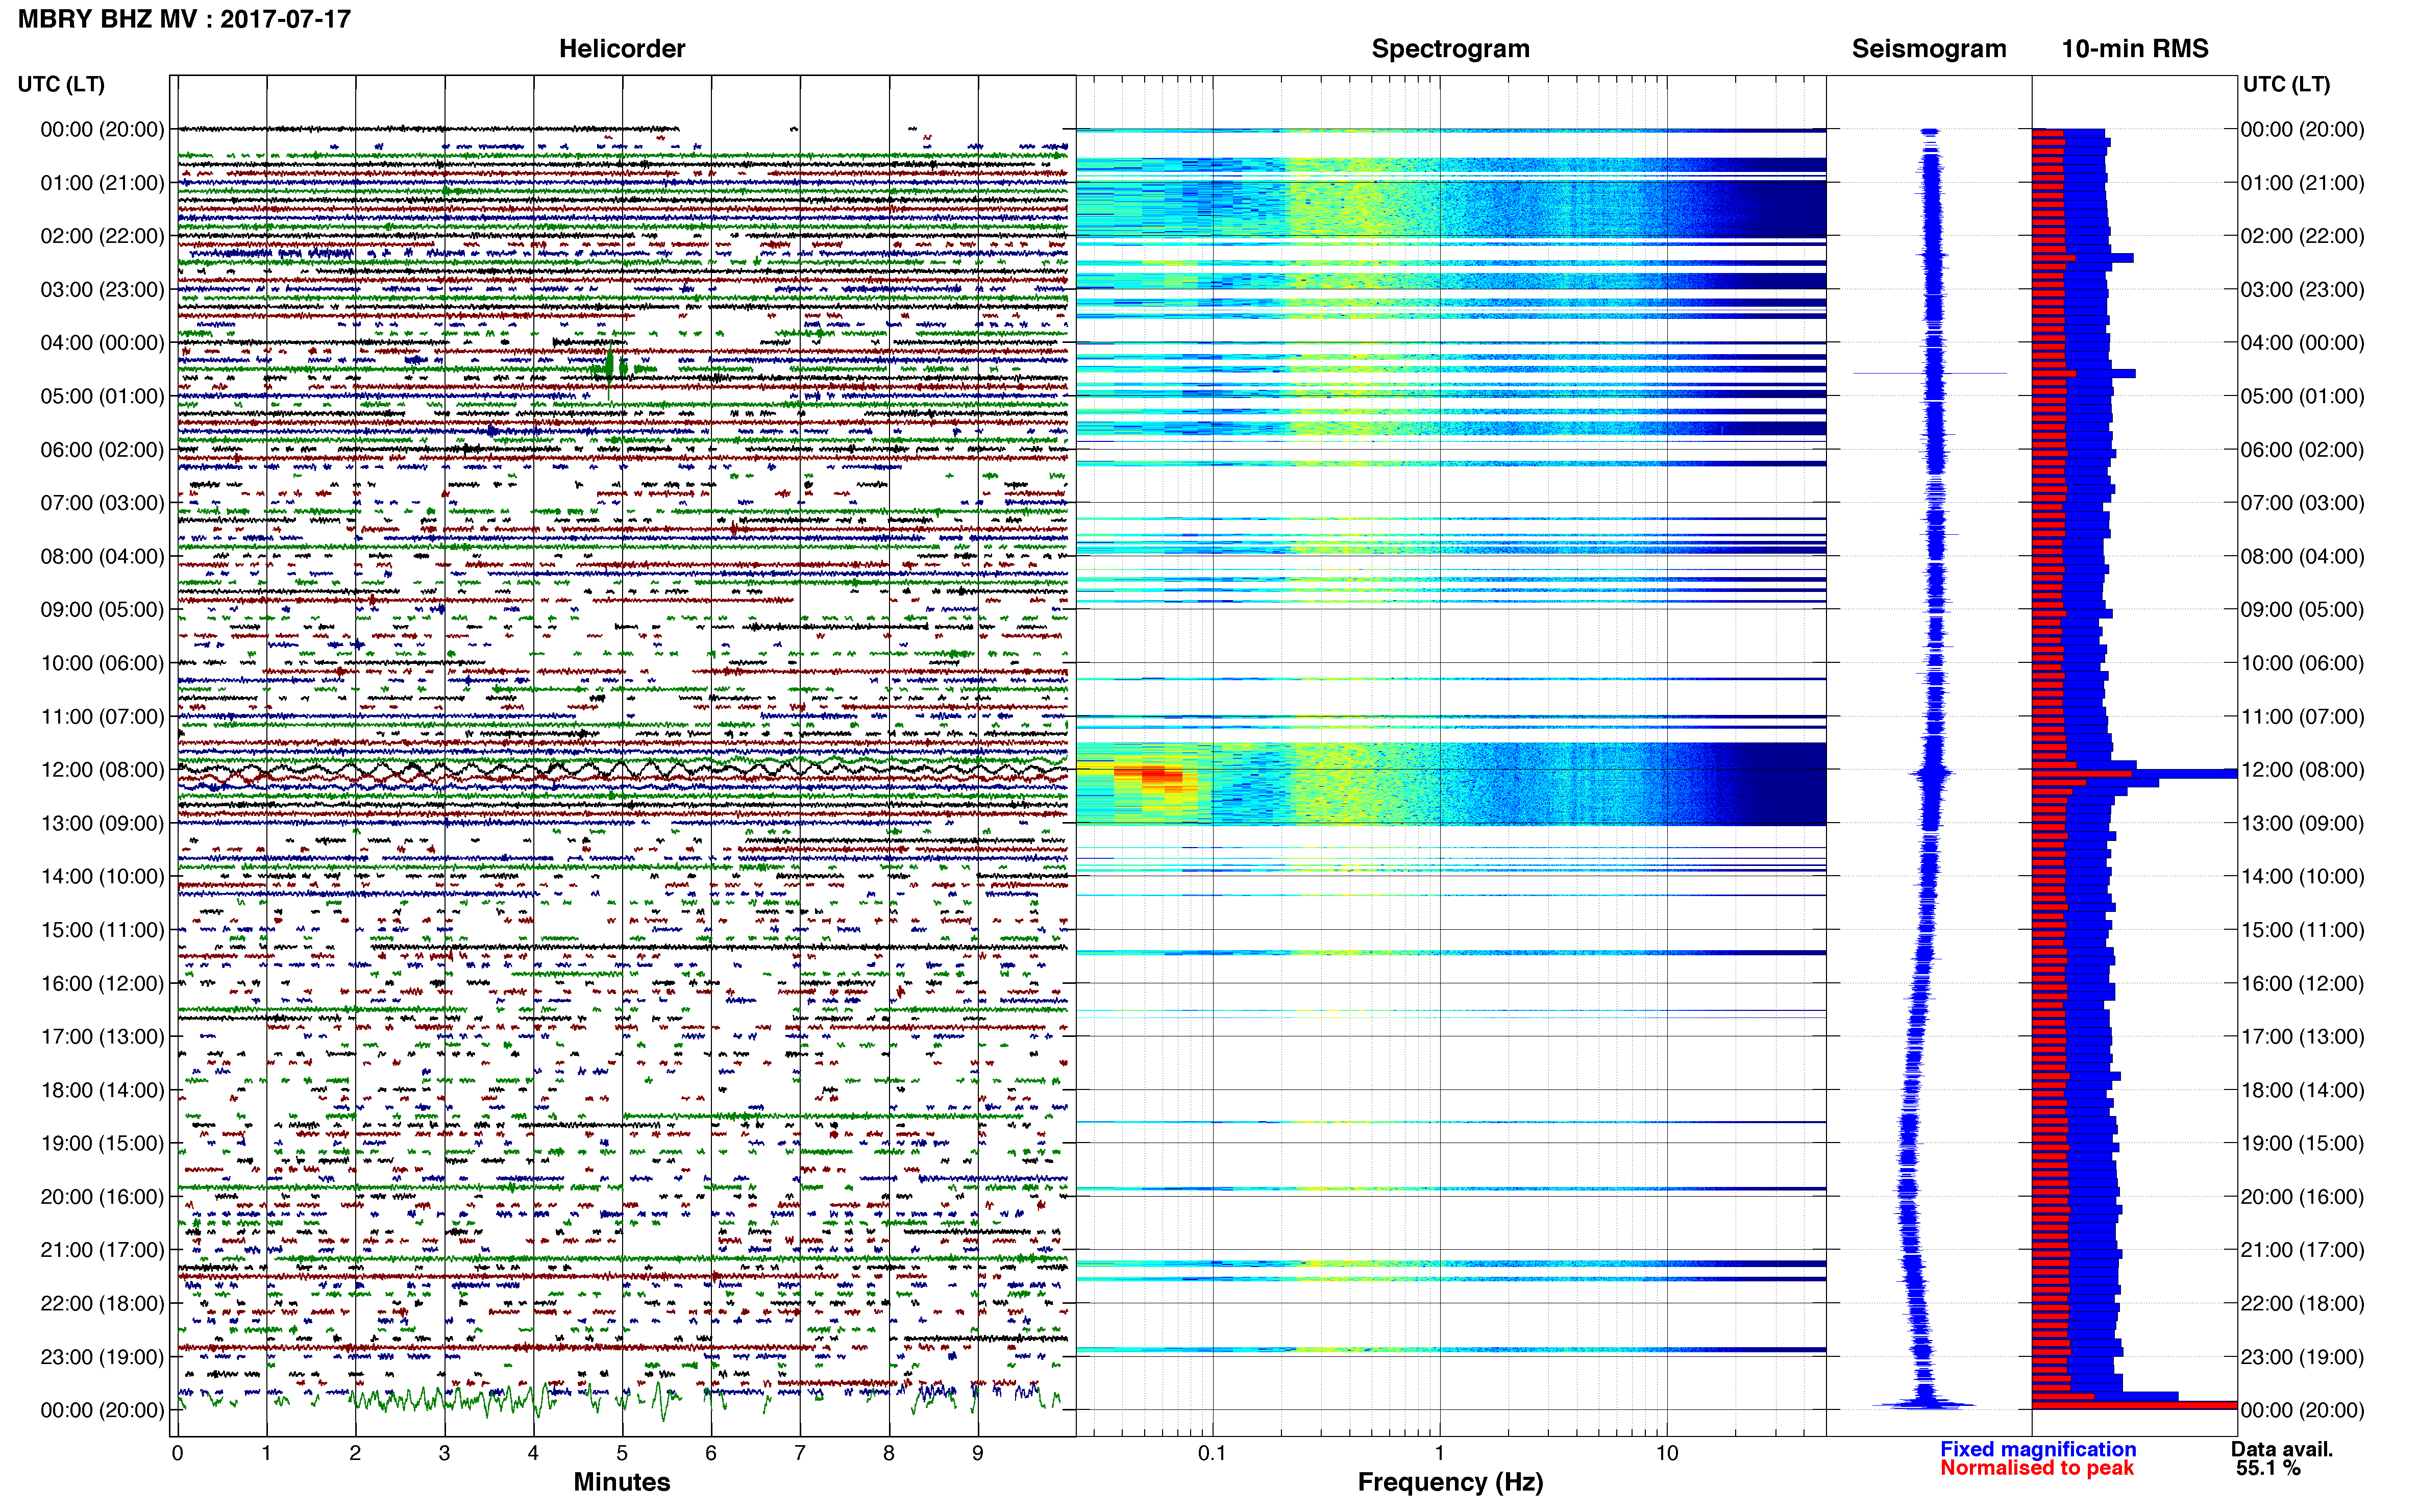Click the 'Frequency (Hz)' x-axis label

coord(1450,1482)
